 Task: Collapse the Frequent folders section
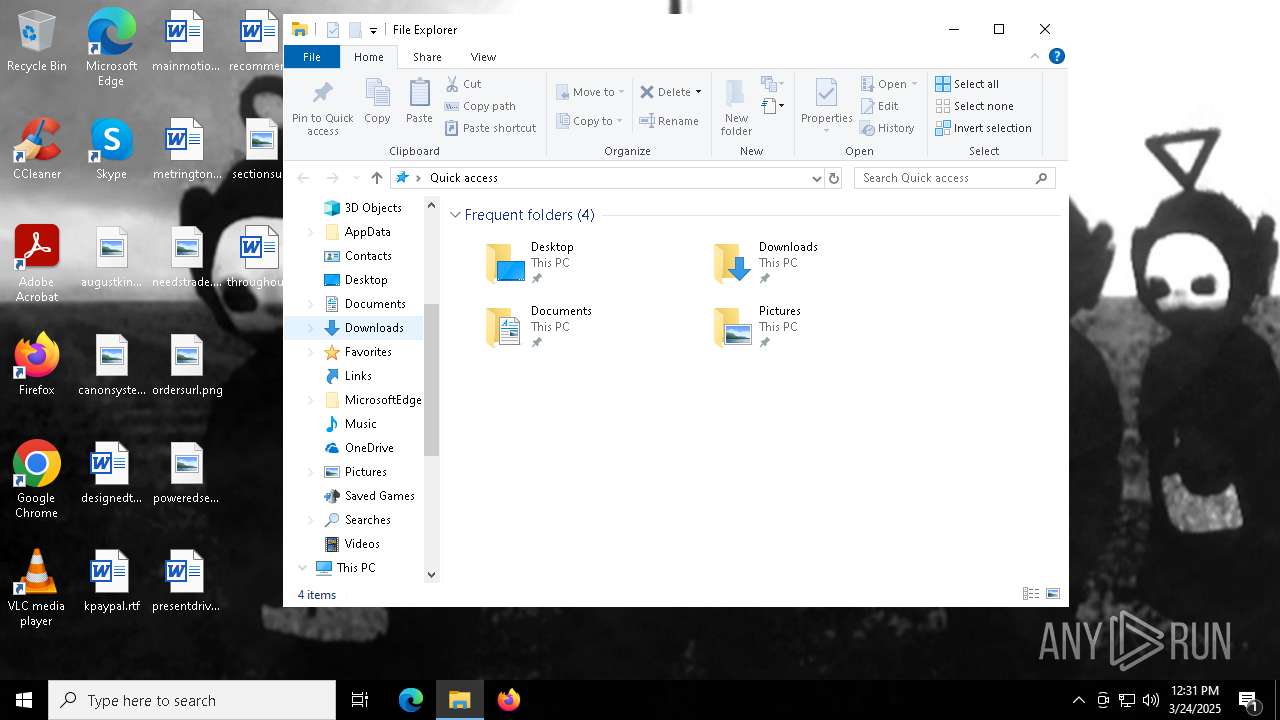[455, 215]
